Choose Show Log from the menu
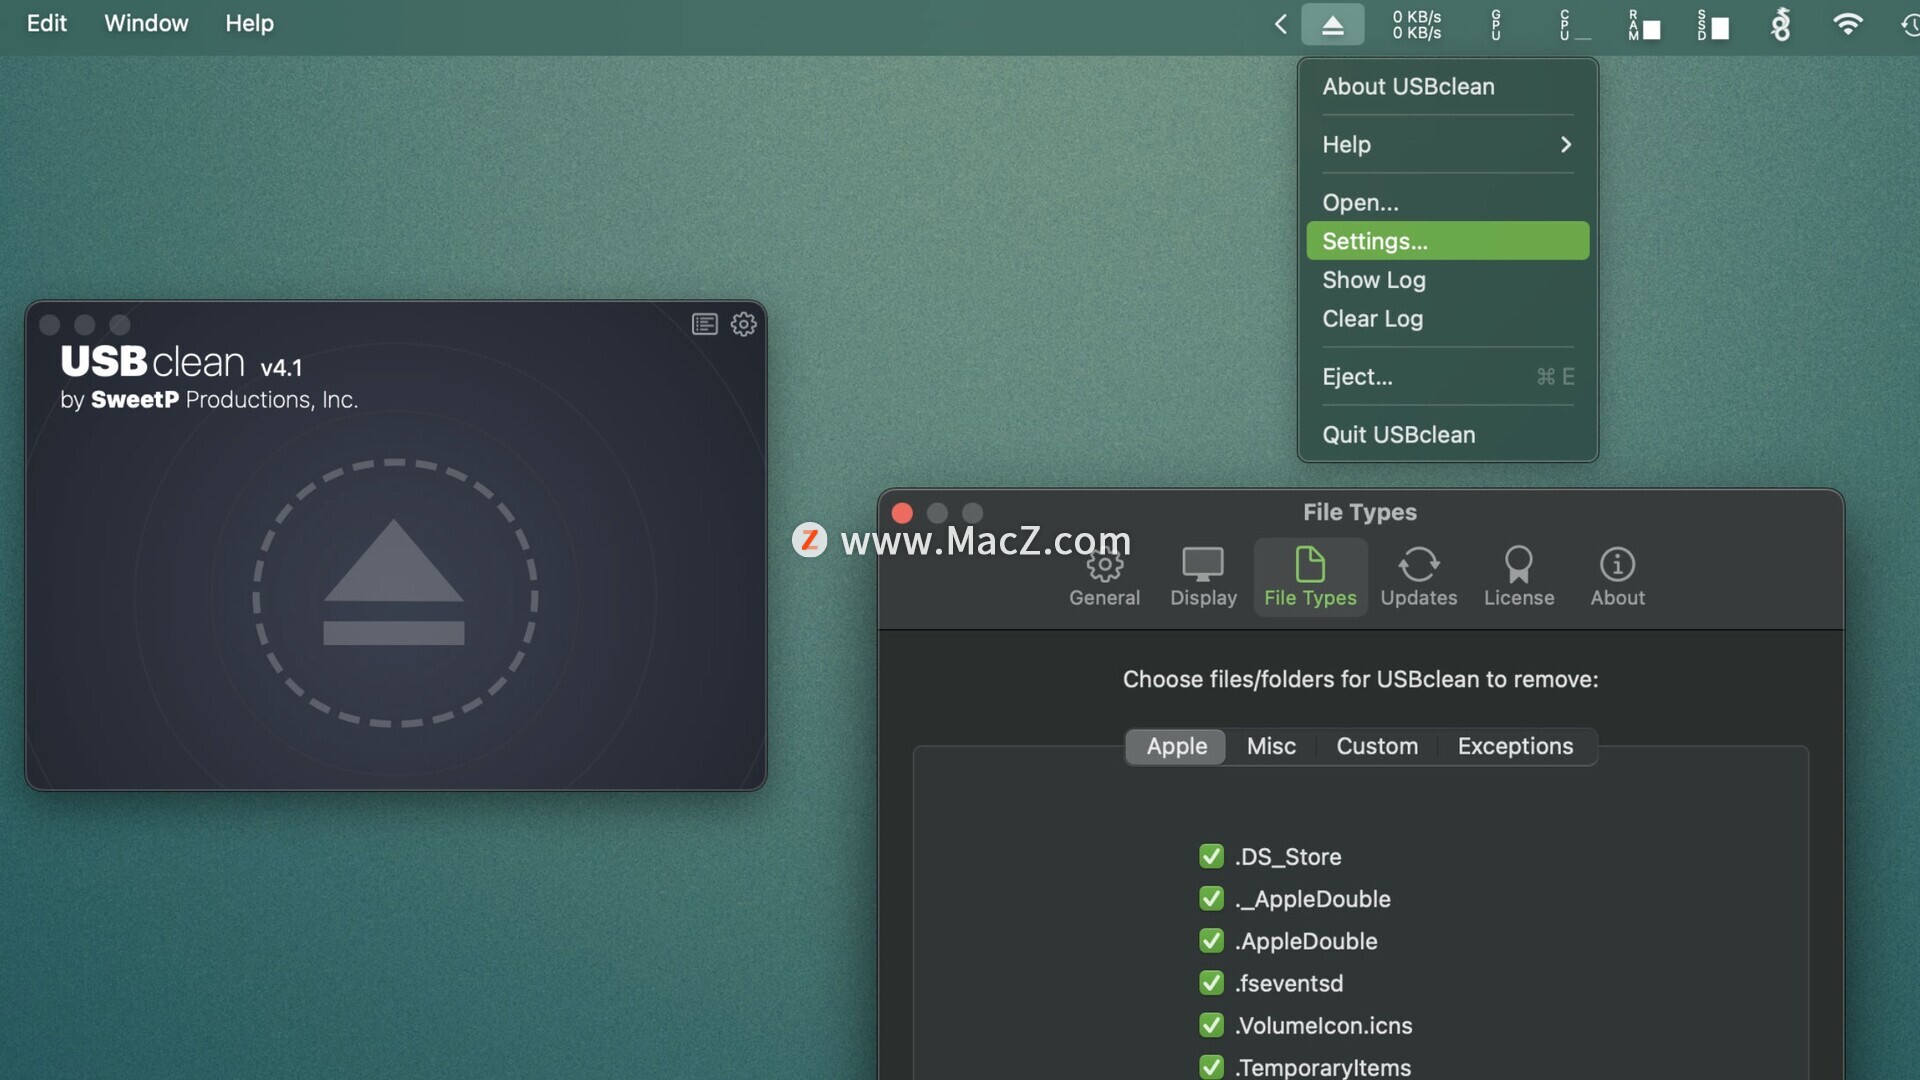The height and width of the screenshot is (1080, 1920). (x=1447, y=280)
